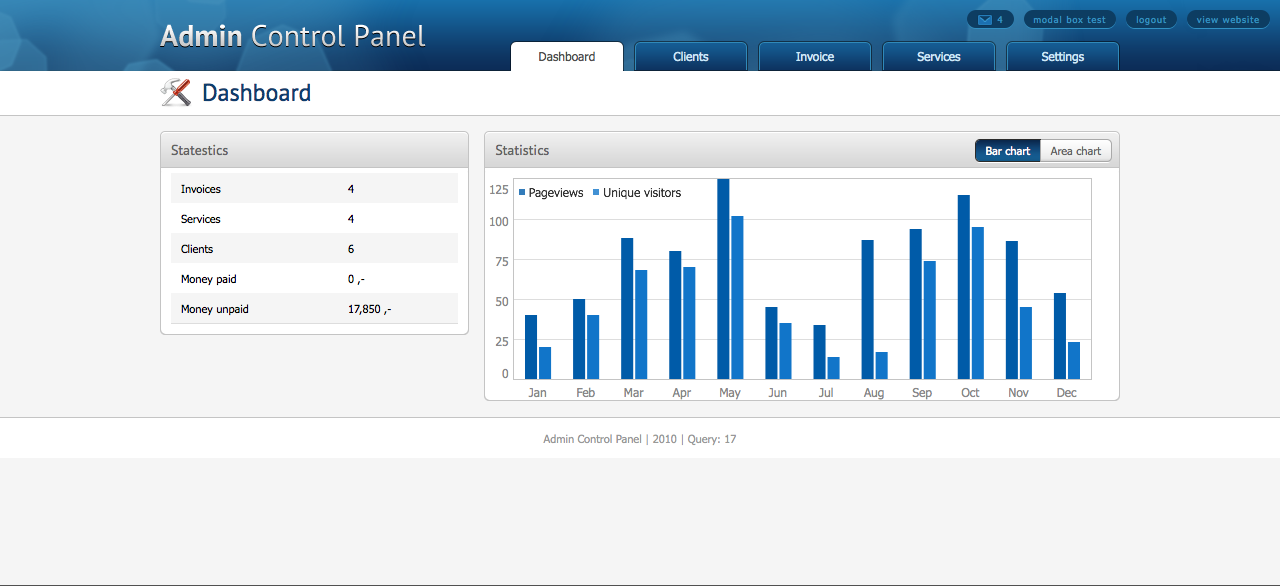Open the mail messages badge showing 4
Screen dimensions: 1280x586
(990, 19)
